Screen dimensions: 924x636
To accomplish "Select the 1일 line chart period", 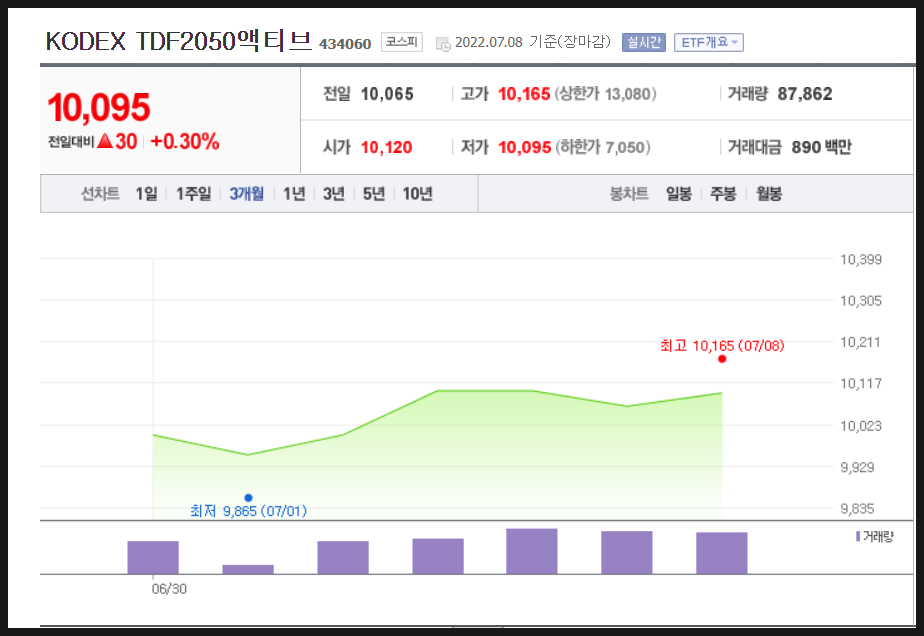I will click(x=146, y=193).
